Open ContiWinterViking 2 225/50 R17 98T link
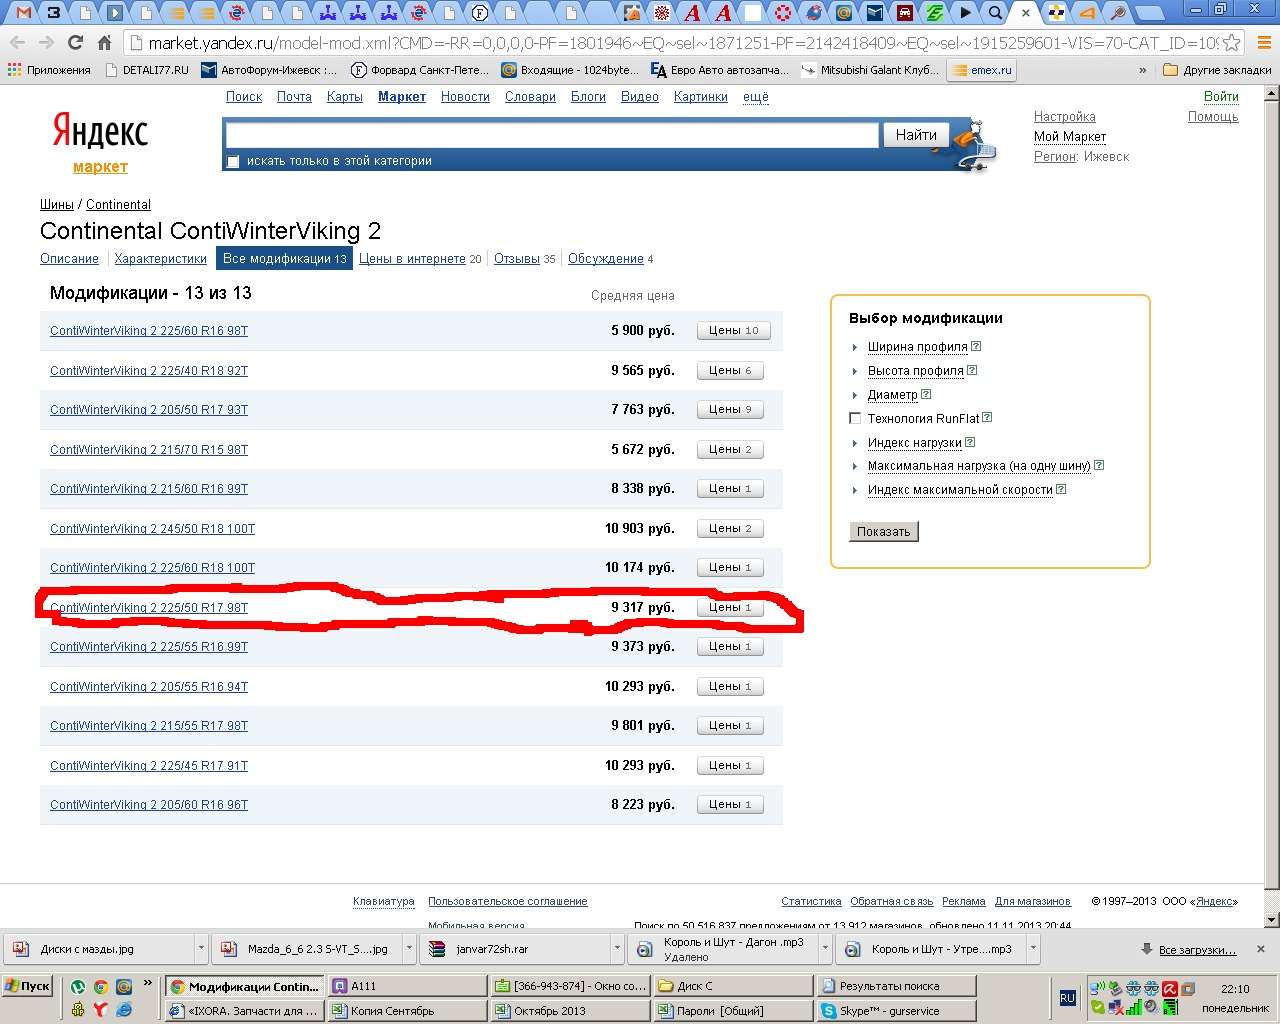Screen dimensions: 1280x1024 tap(149, 608)
